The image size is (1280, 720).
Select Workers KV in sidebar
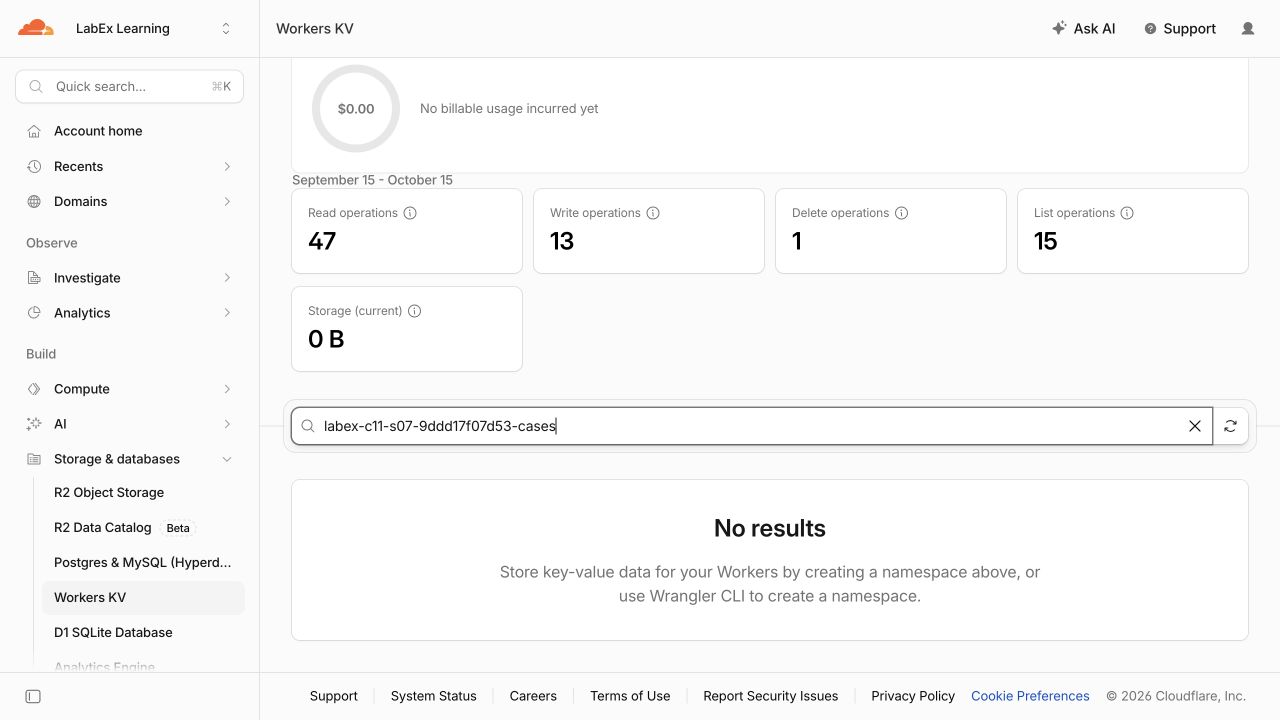click(x=143, y=598)
